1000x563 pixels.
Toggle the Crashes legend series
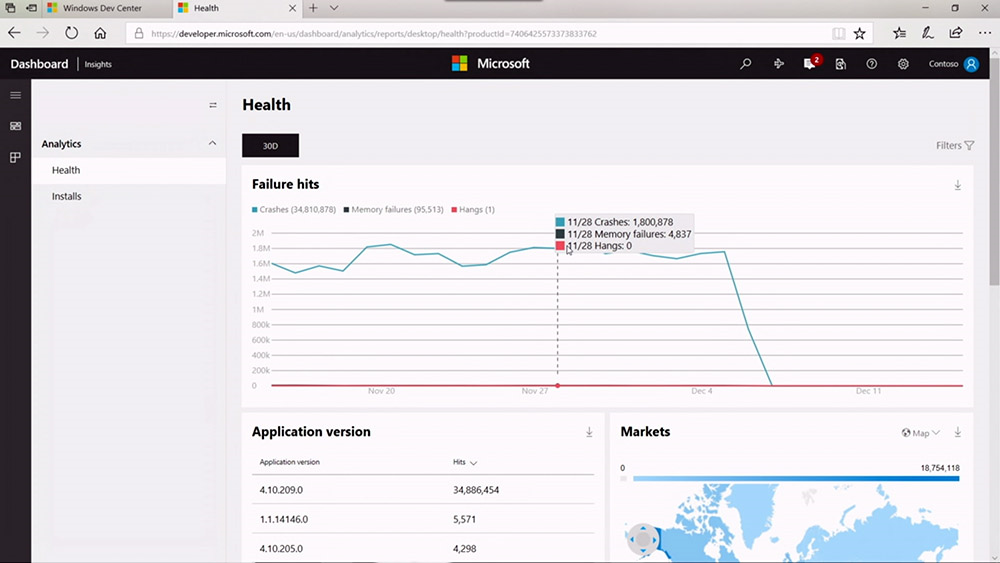tap(294, 209)
